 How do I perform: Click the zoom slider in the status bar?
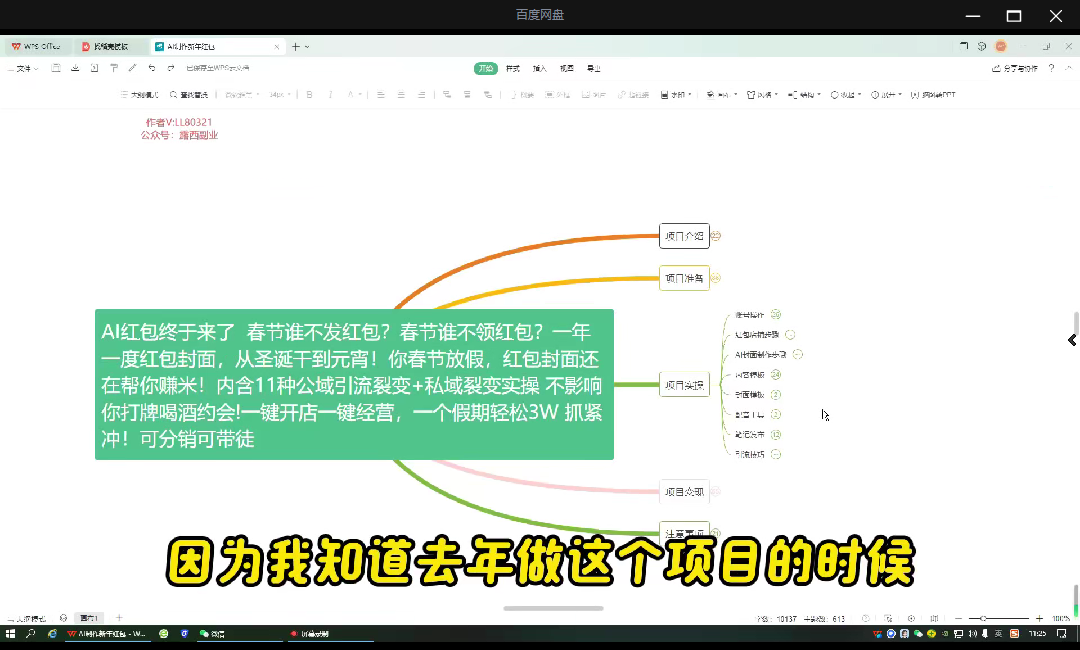pos(984,619)
